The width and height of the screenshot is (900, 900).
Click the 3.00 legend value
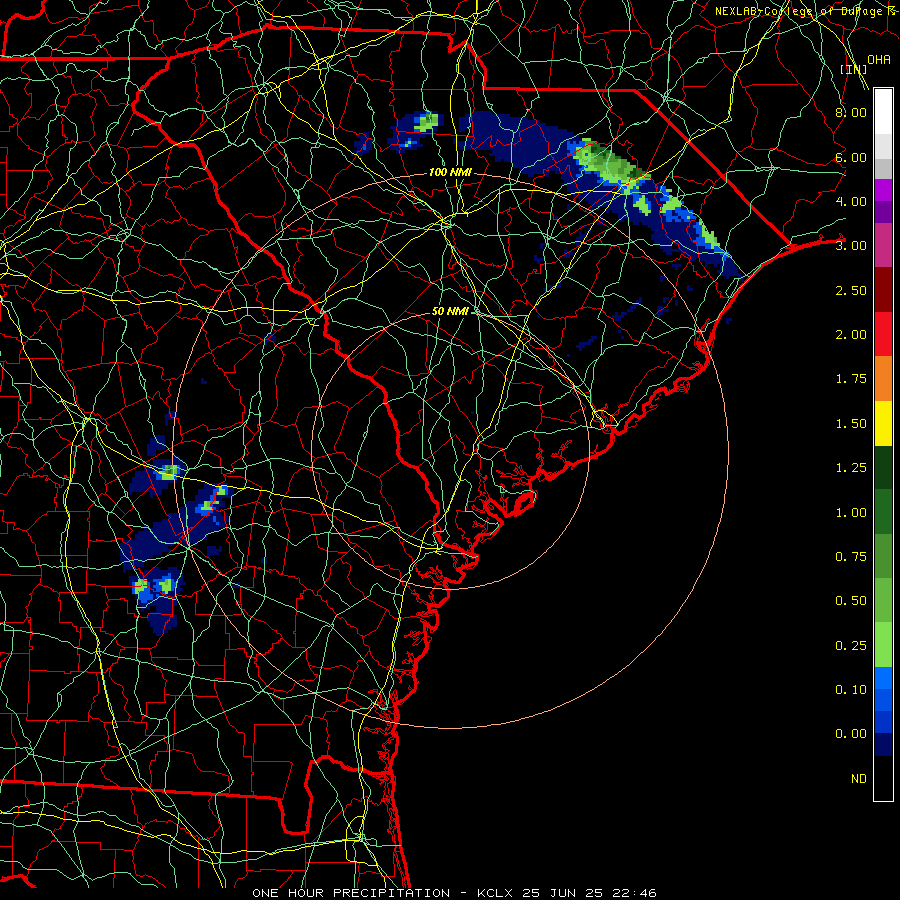point(851,246)
